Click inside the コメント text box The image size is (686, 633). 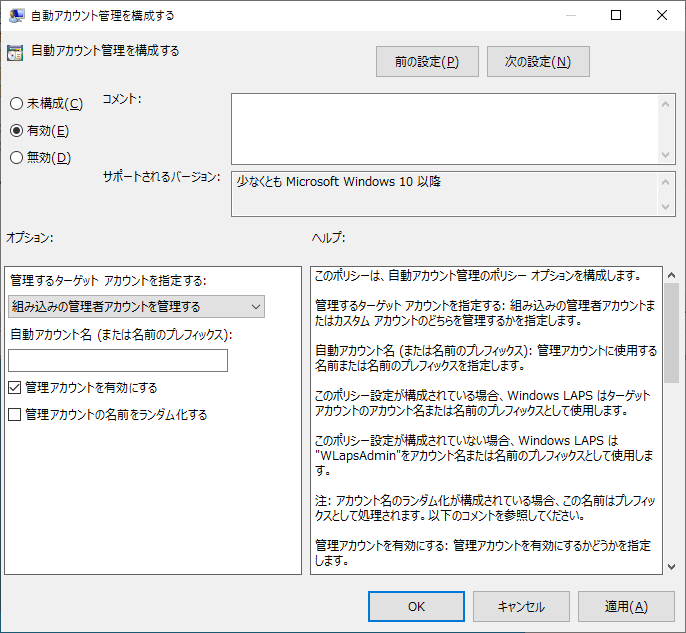(x=444, y=128)
